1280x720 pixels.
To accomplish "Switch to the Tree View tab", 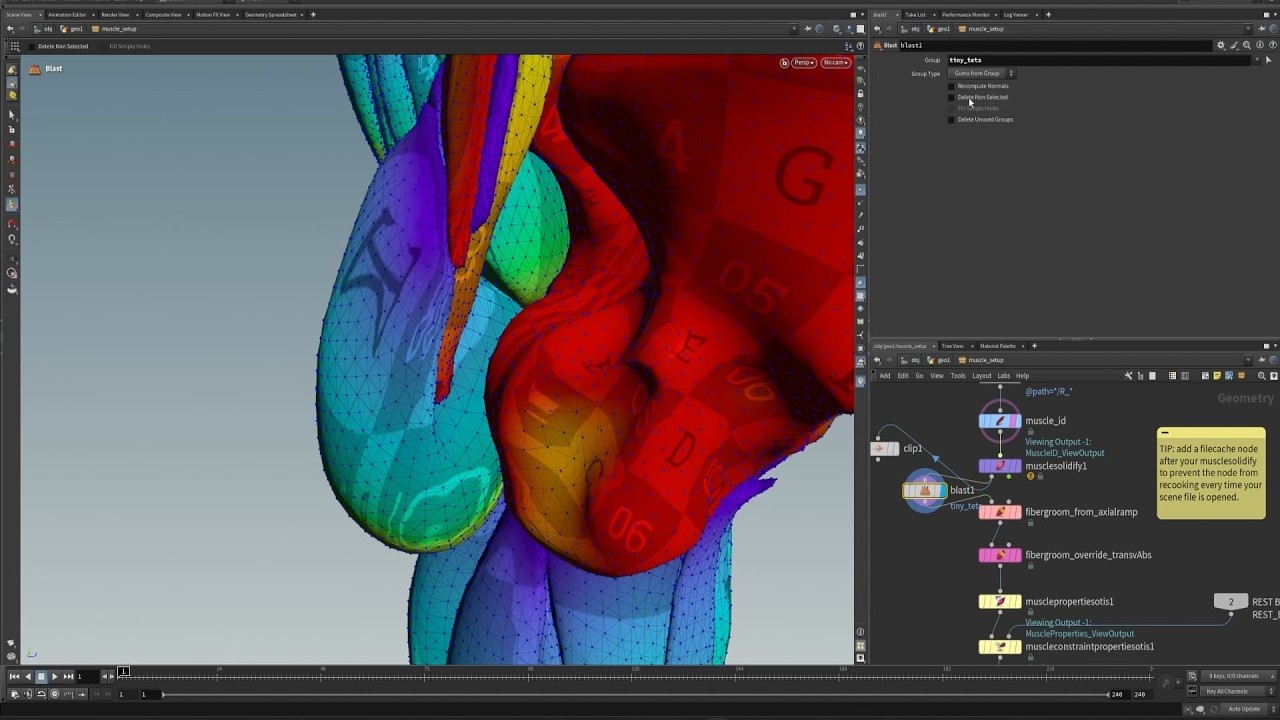I will tap(952, 346).
